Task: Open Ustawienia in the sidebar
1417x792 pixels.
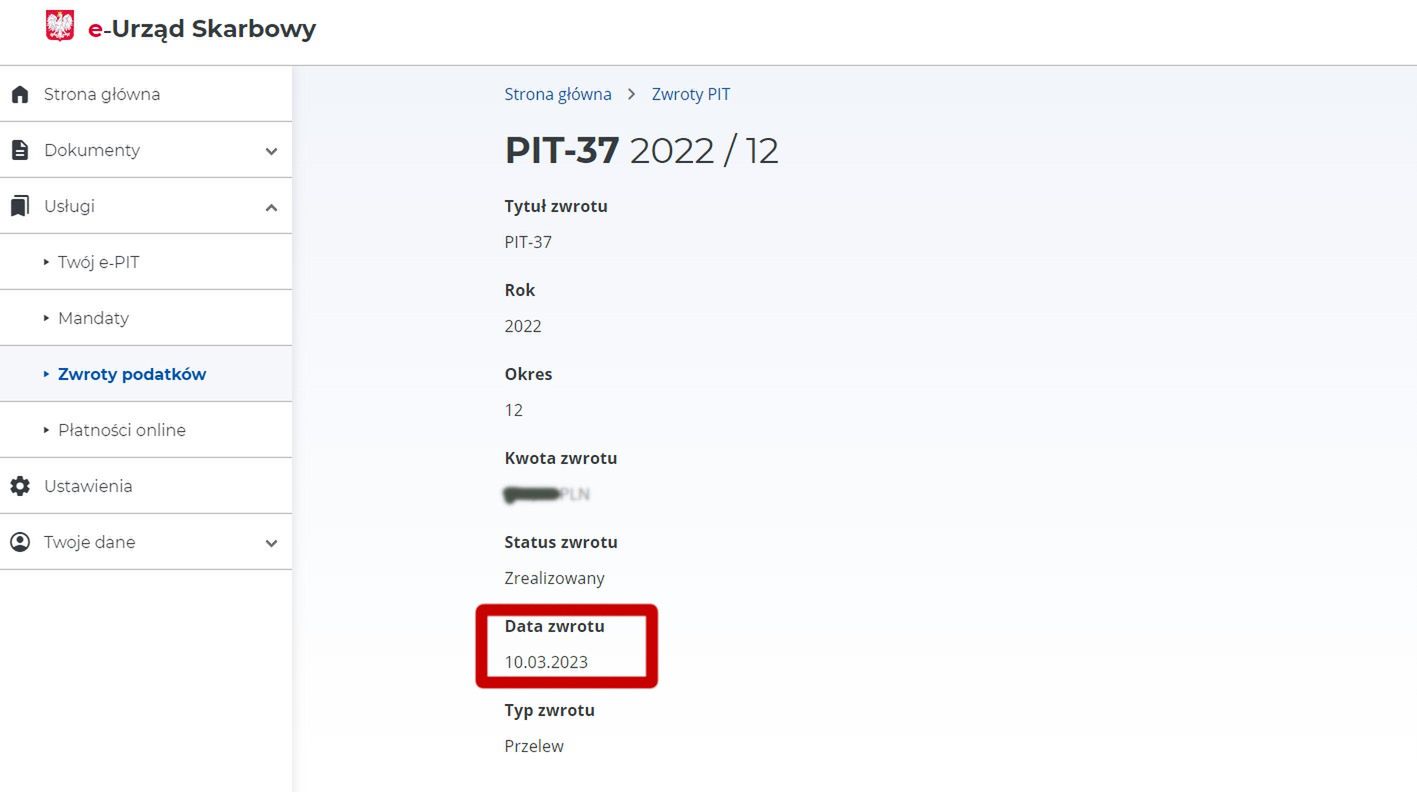Action: 146,486
